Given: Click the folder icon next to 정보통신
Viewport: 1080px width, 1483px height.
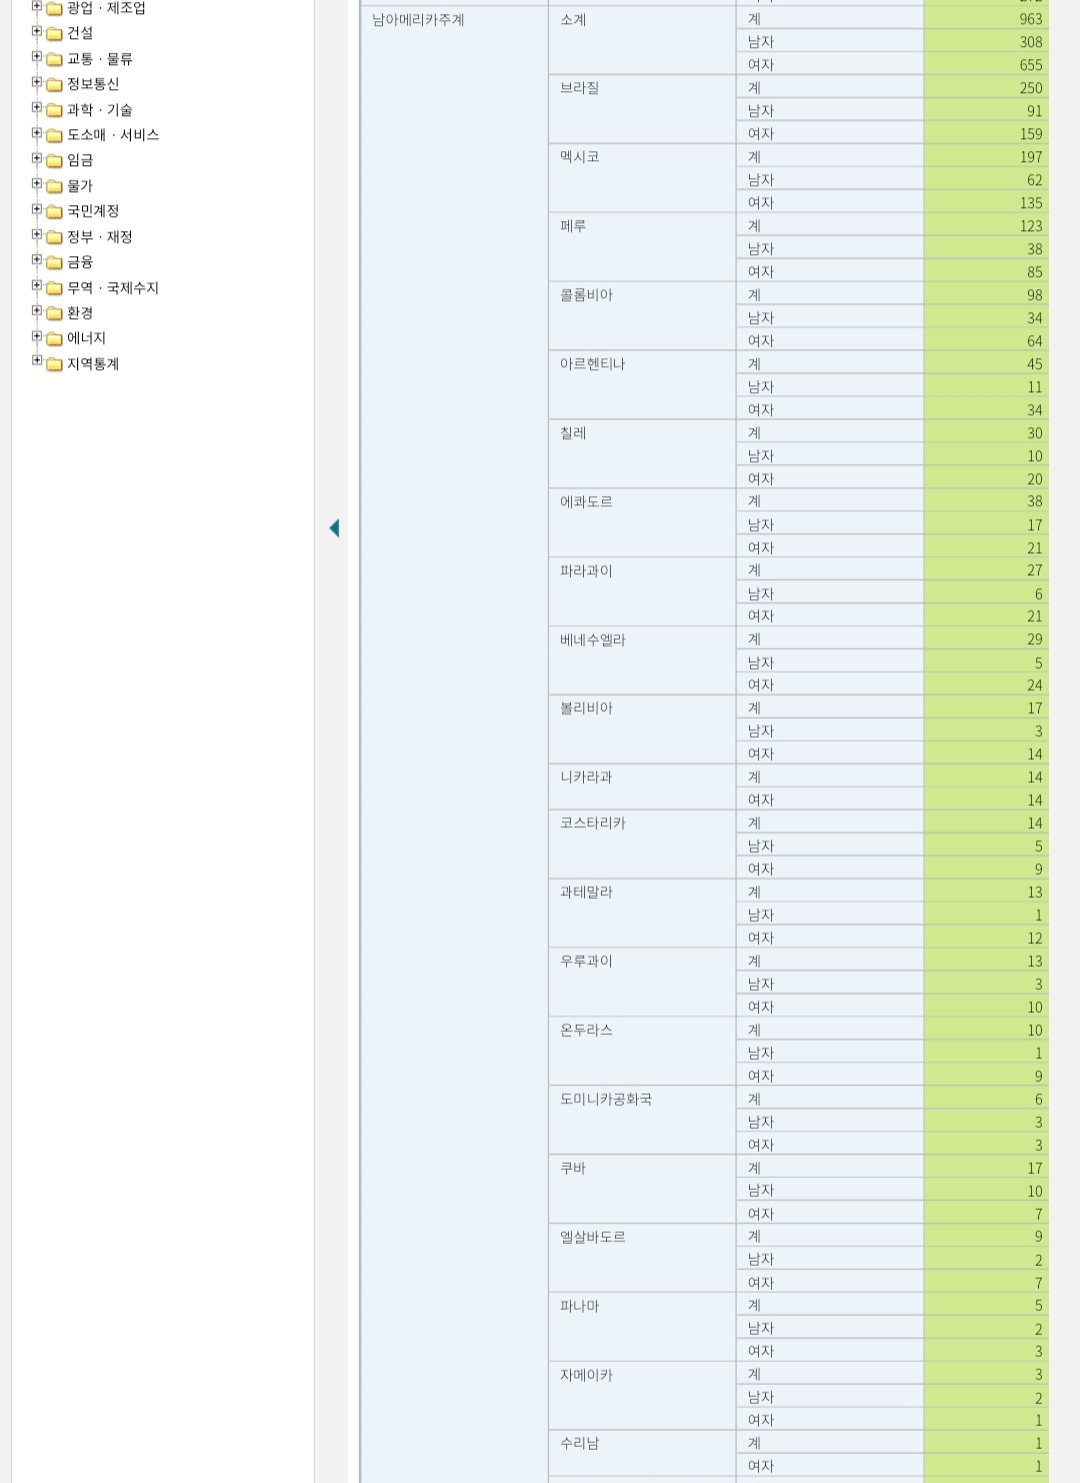Looking at the screenshot, I should point(55,85).
